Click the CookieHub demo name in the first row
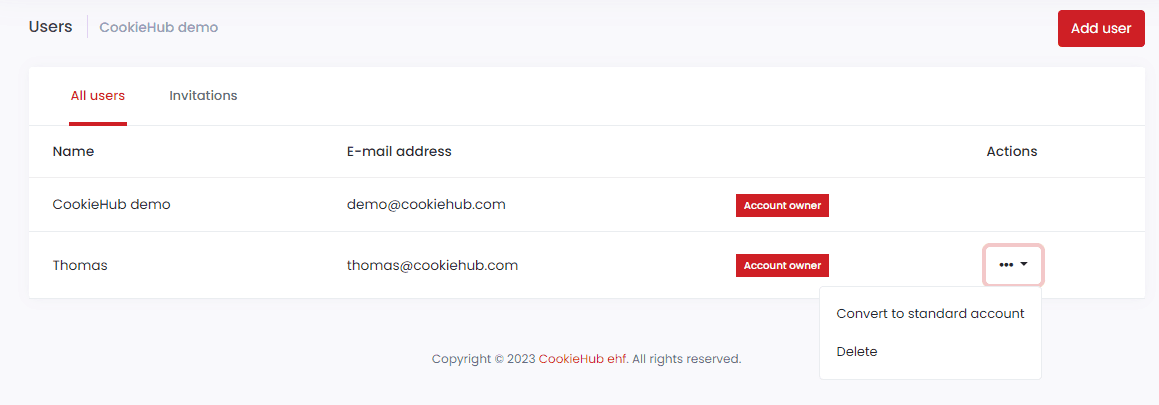This screenshot has width=1159, height=405. pos(112,205)
